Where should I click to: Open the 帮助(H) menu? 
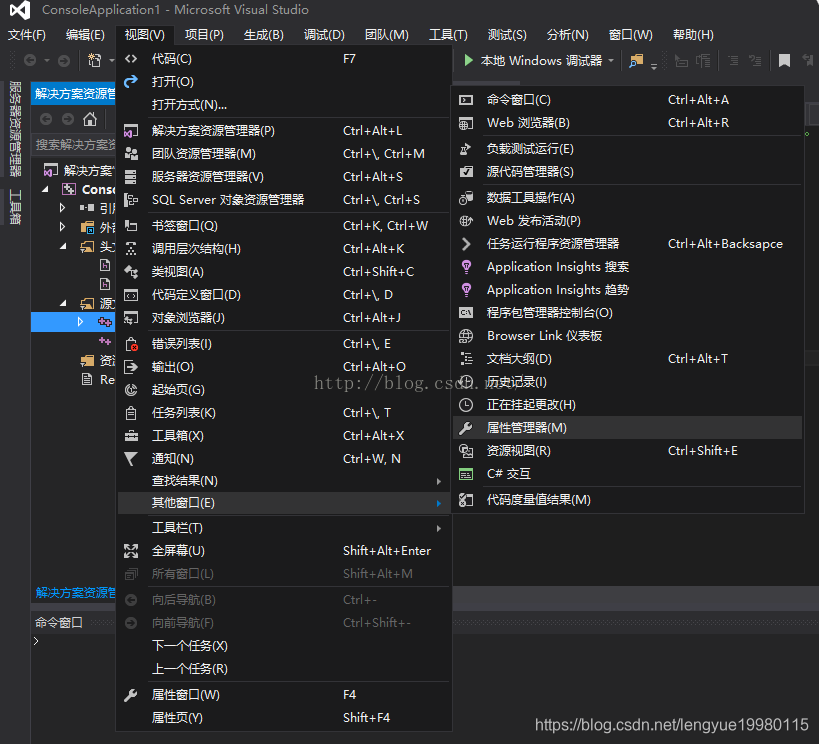(693, 35)
